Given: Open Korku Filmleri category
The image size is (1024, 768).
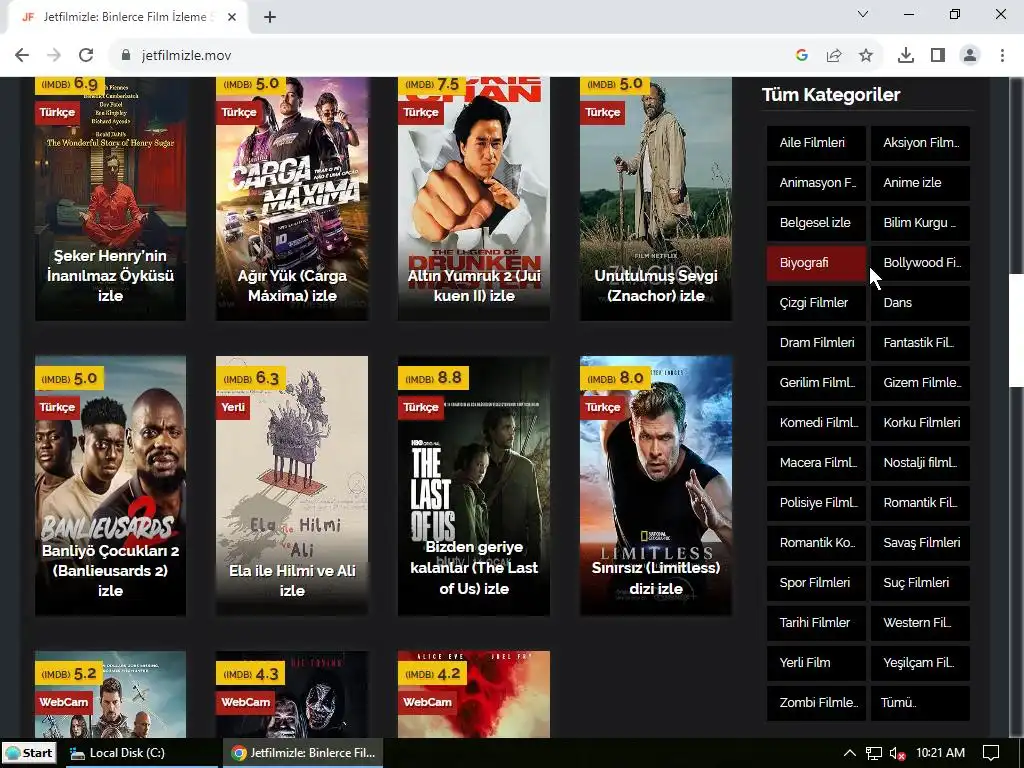Looking at the screenshot, I should click(920, 423).
